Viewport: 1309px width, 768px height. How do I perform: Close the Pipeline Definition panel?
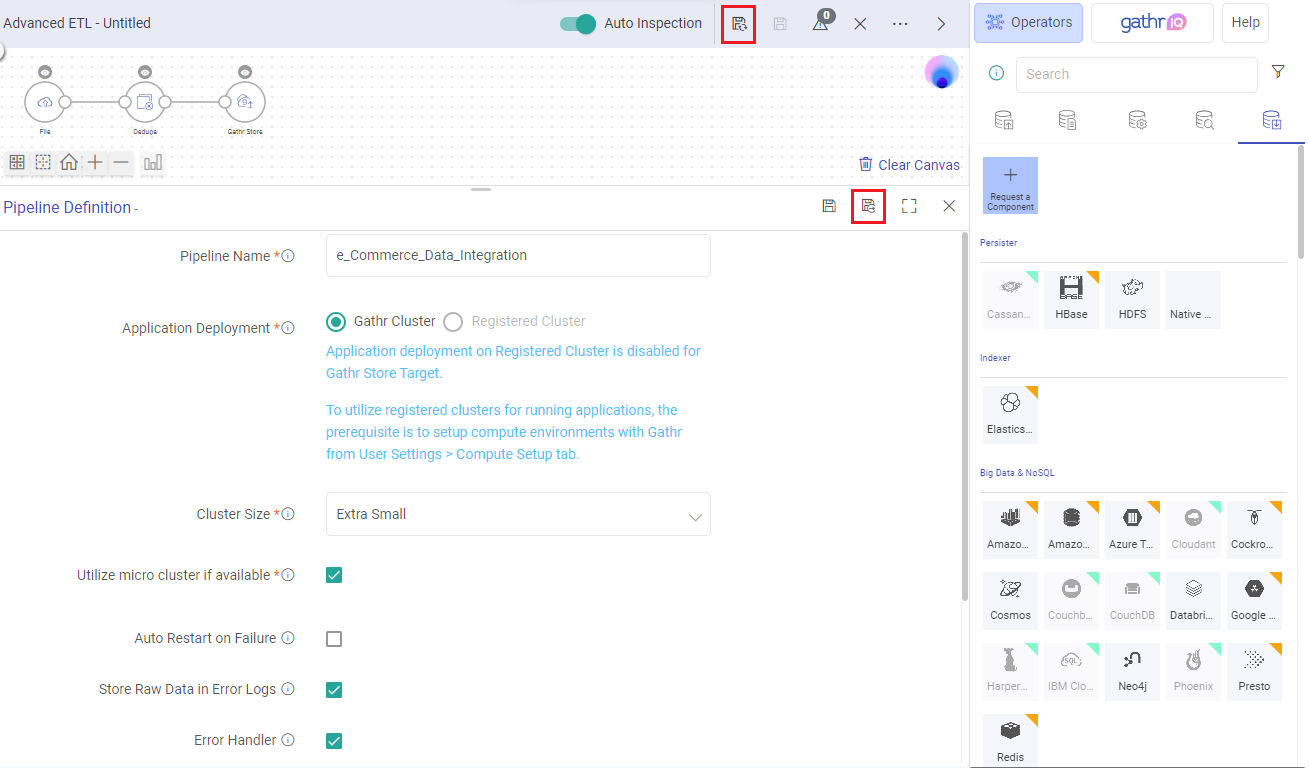pyautogui.click(x=949, y=206)
